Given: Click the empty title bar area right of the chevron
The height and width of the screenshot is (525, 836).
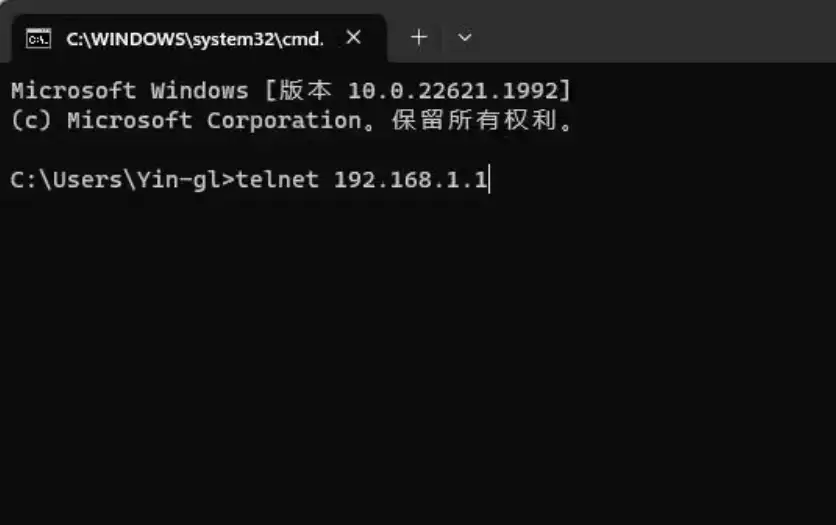Looking at the screenshot, I should tap(656, 32).
